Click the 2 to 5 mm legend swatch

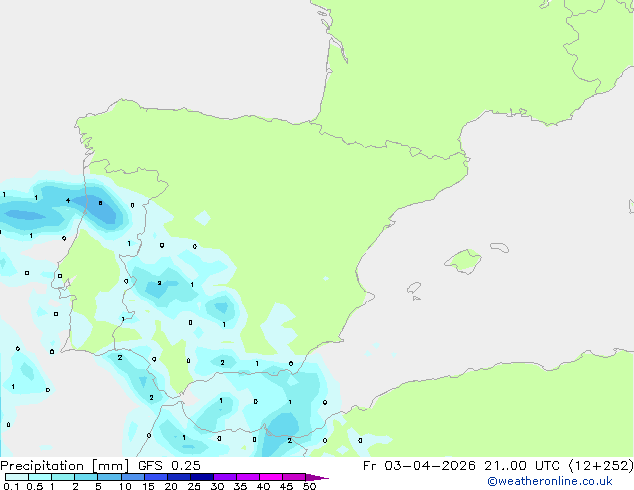(x=86, y=477)
